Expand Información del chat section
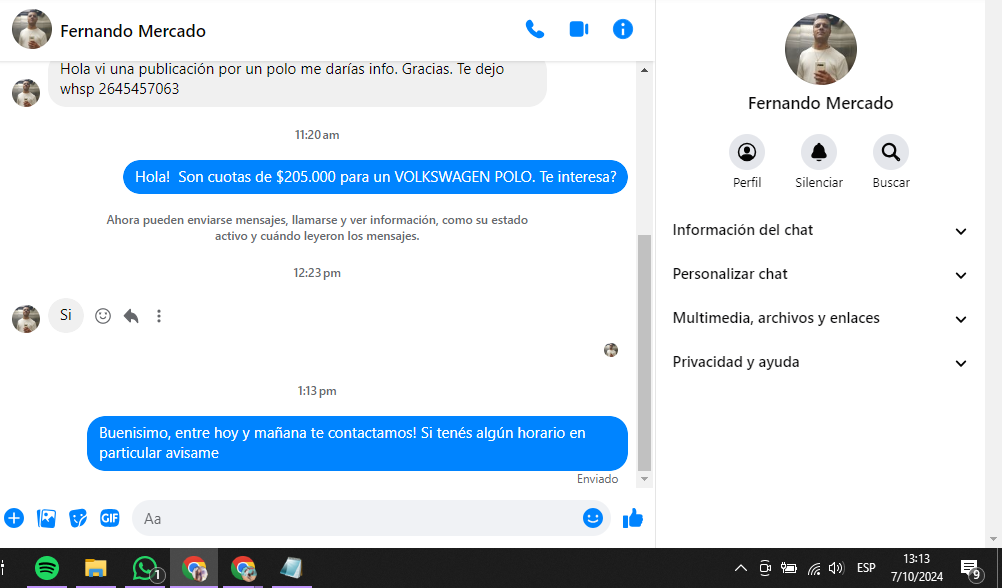This screenshot has height=588, width=1002. tap(820, 230)
